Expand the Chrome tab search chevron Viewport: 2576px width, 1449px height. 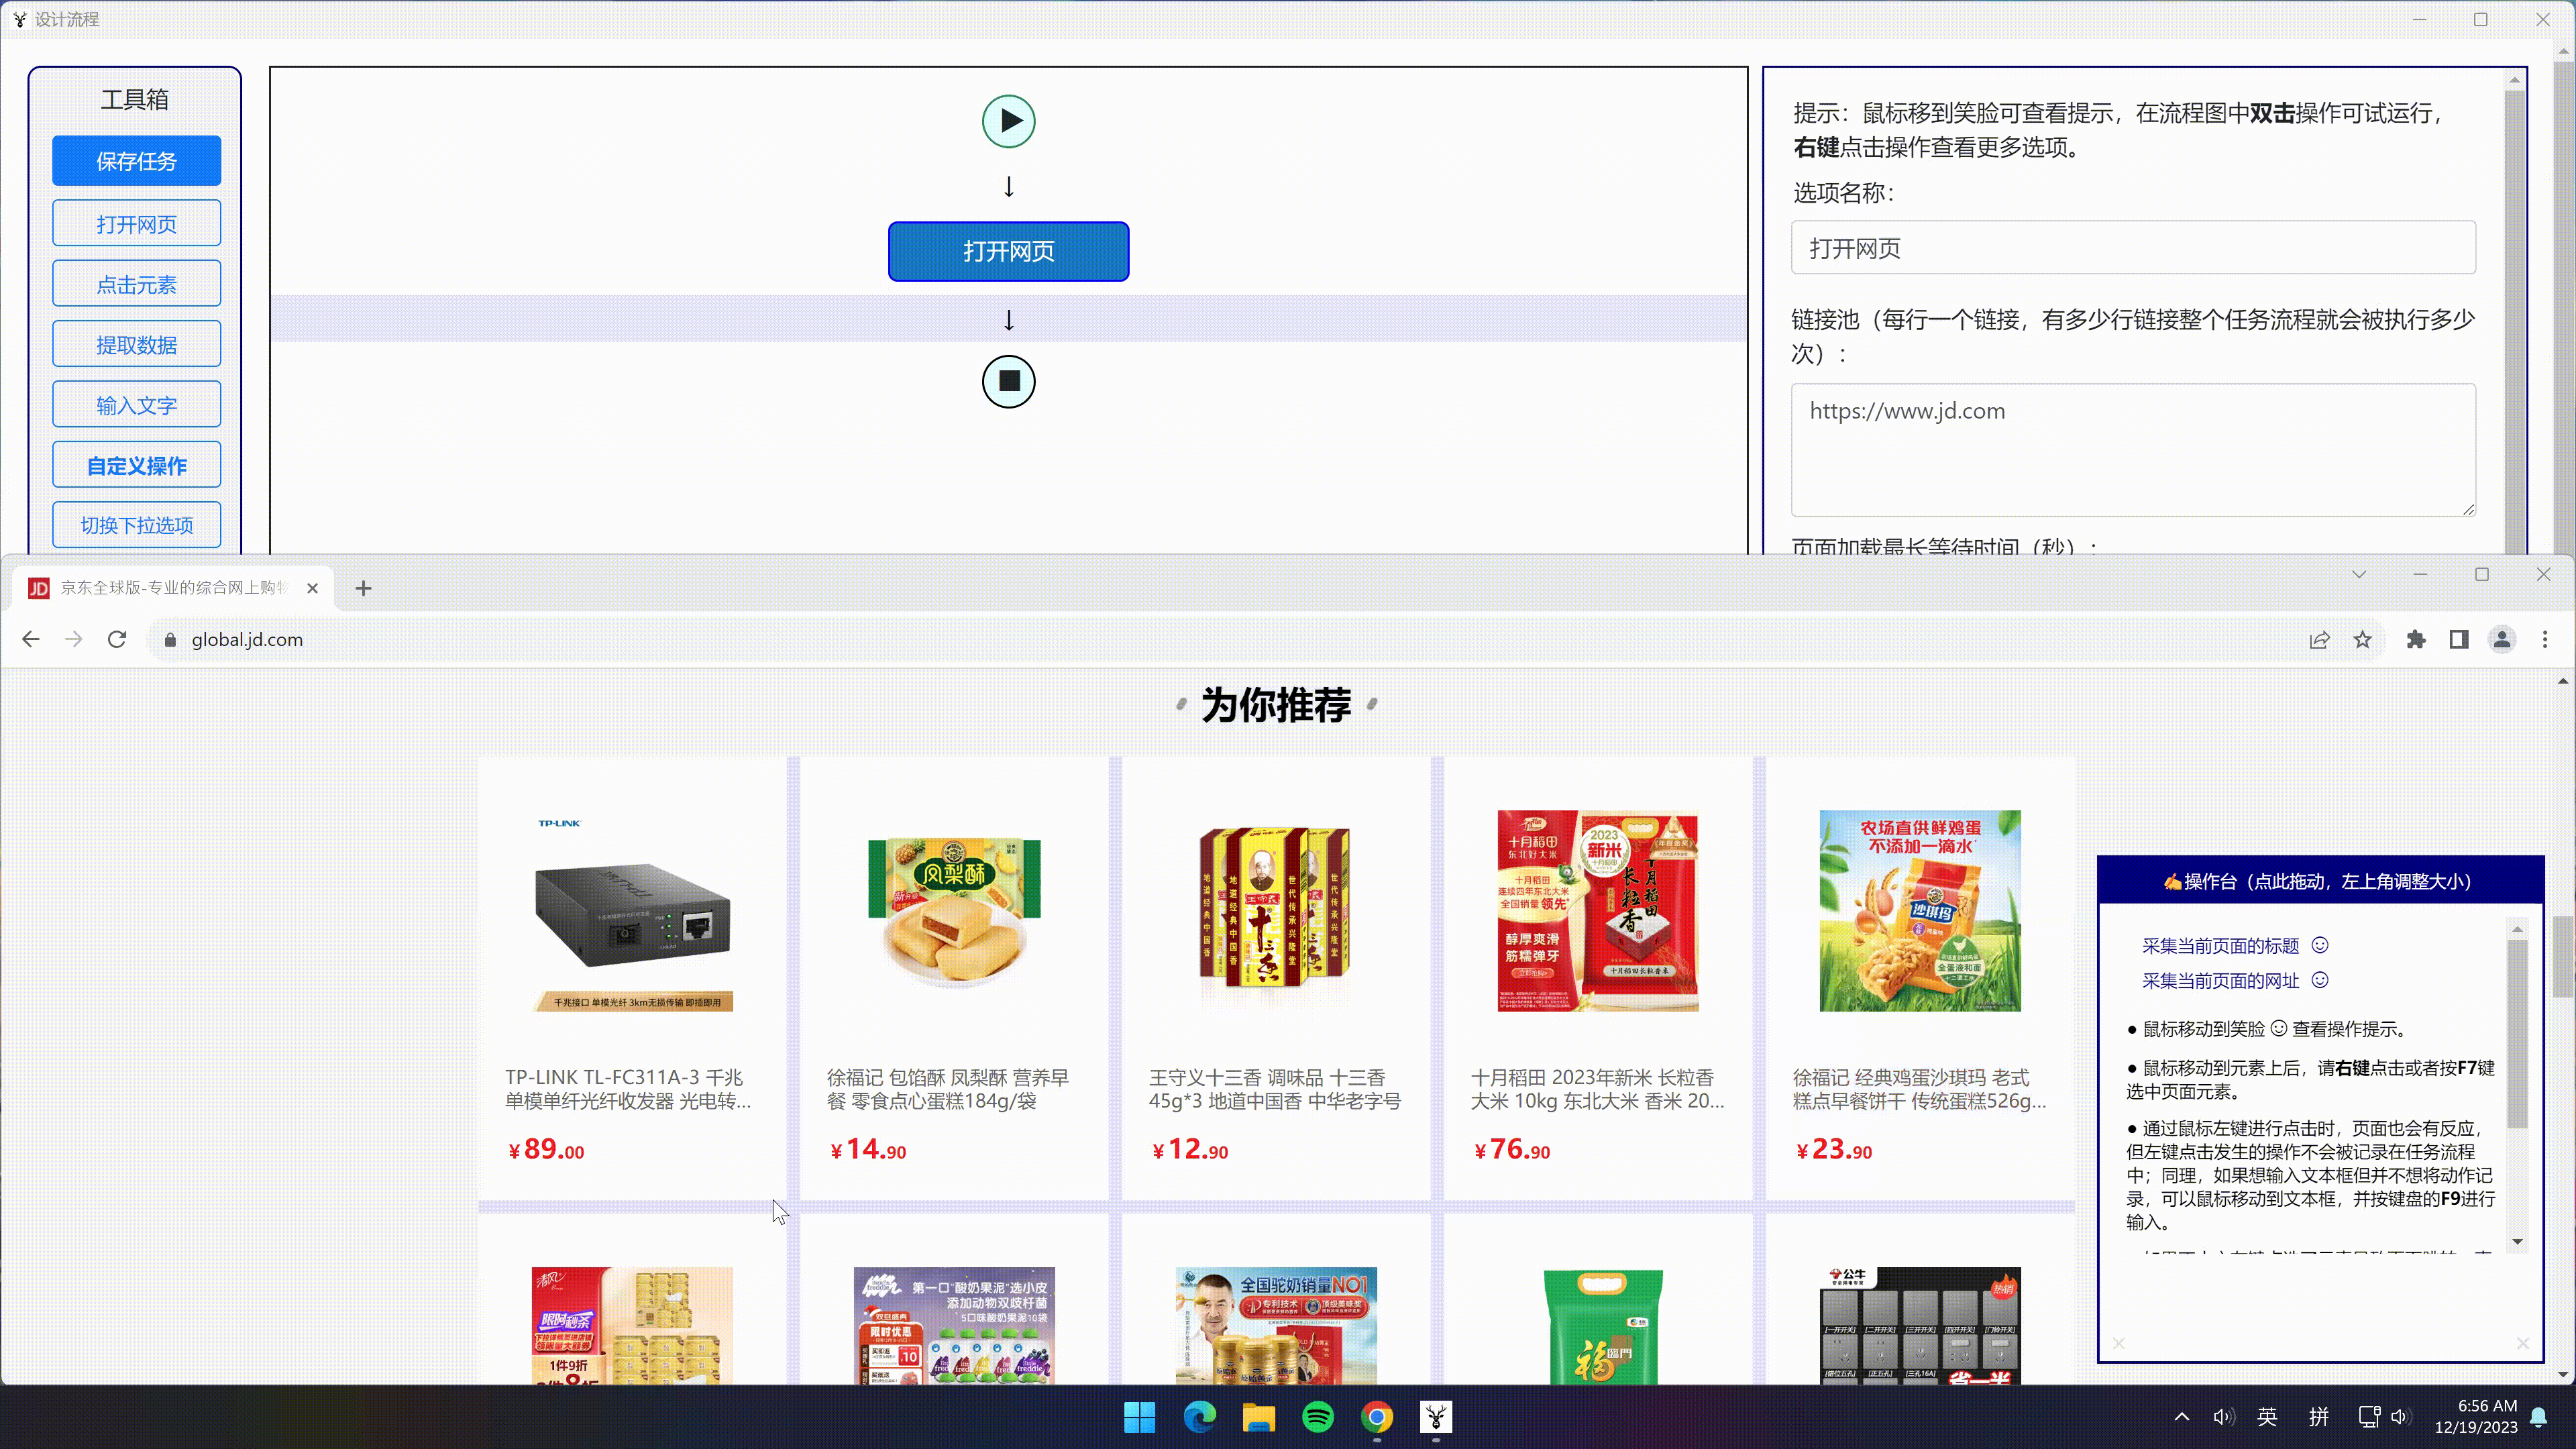tap(2359, 574)
